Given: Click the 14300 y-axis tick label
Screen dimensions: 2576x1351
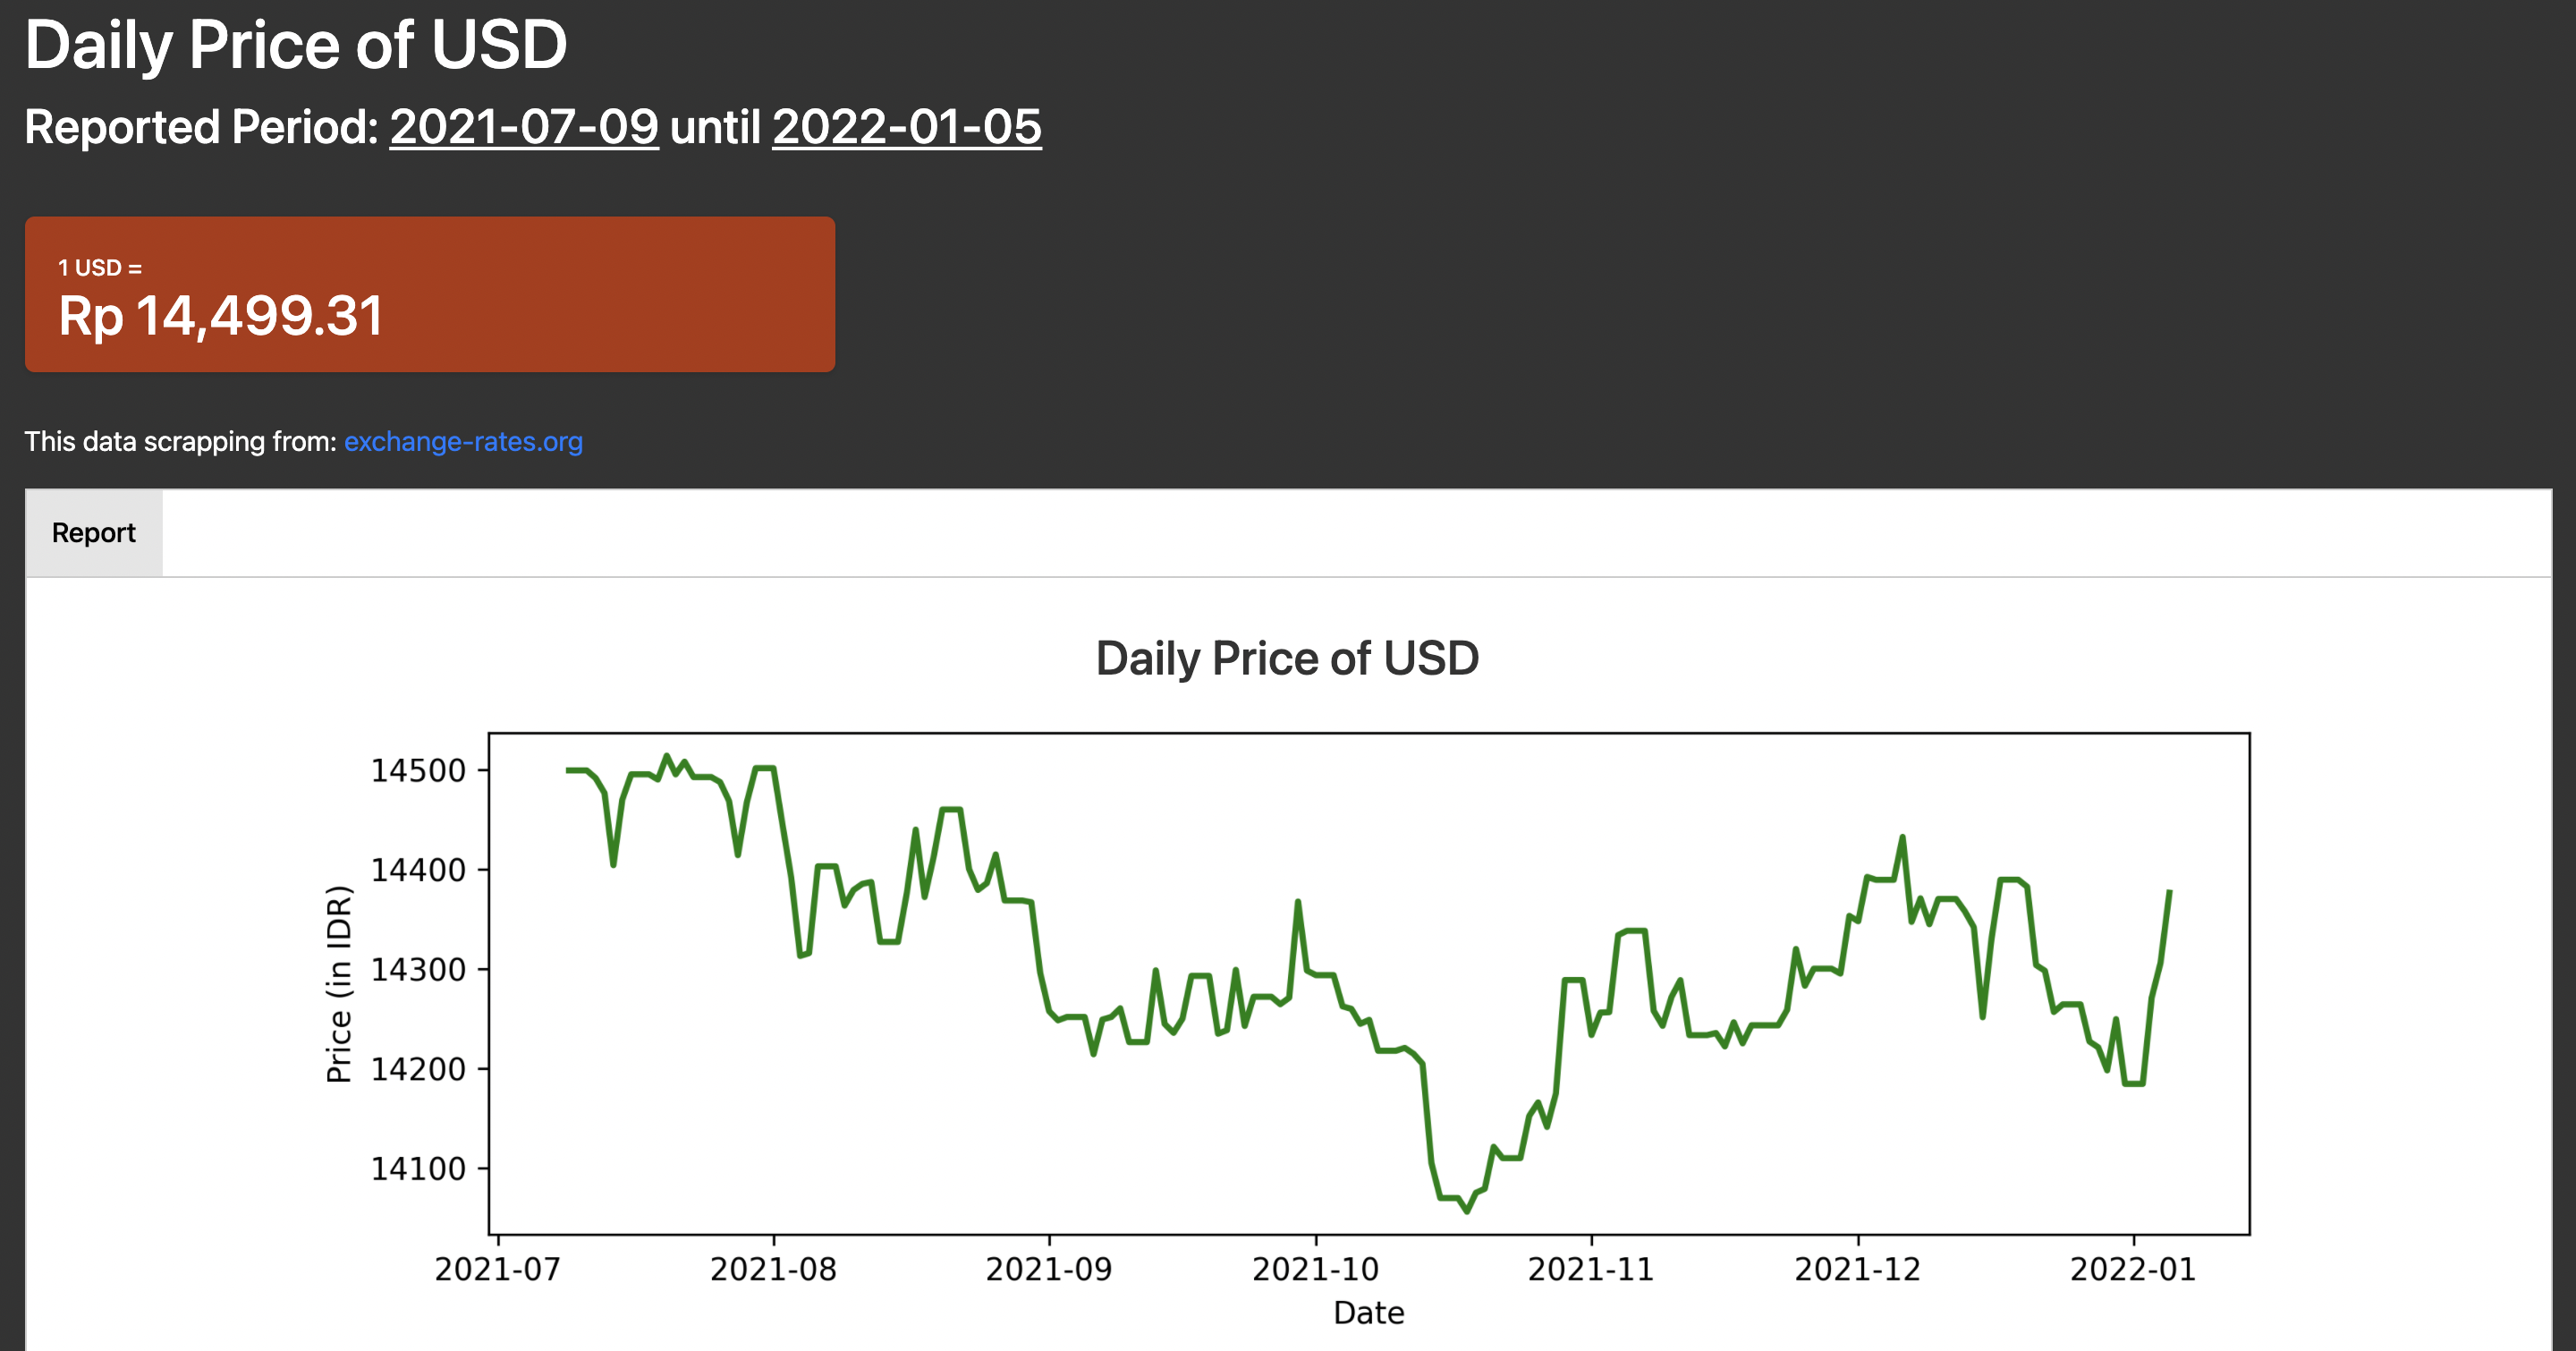Looking at the screenshot, I should [418, 969].
